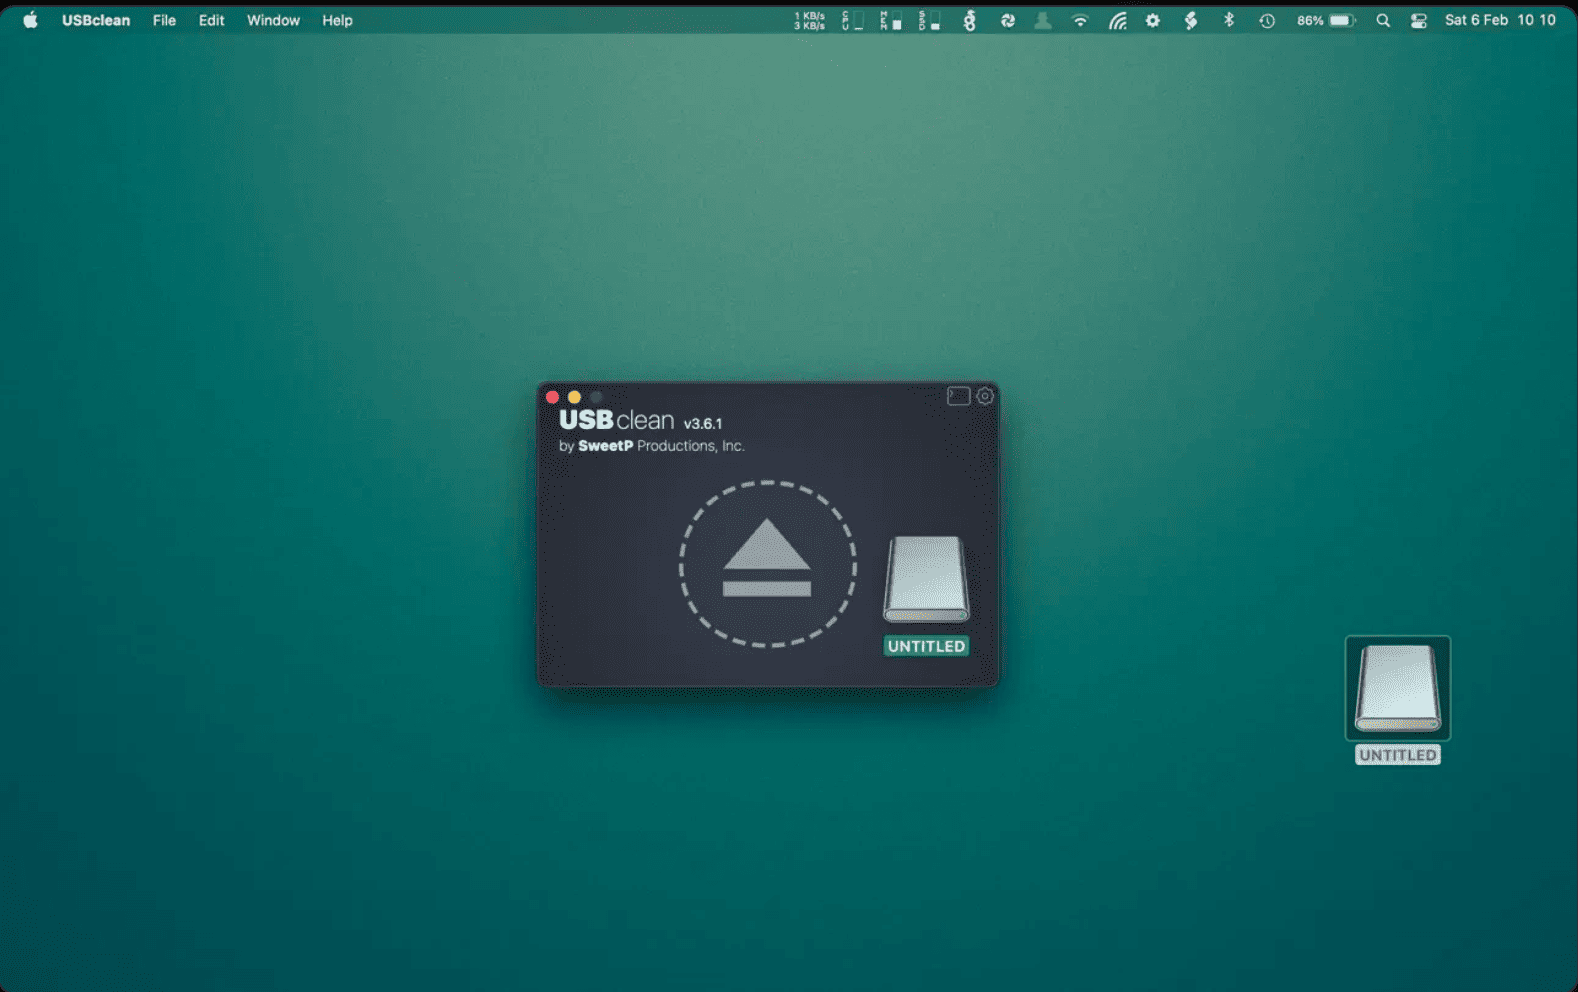Viewport: 1578px width, 992px height.
Task: Click the eject drop zone in USBclean
Action: (767, 564)
